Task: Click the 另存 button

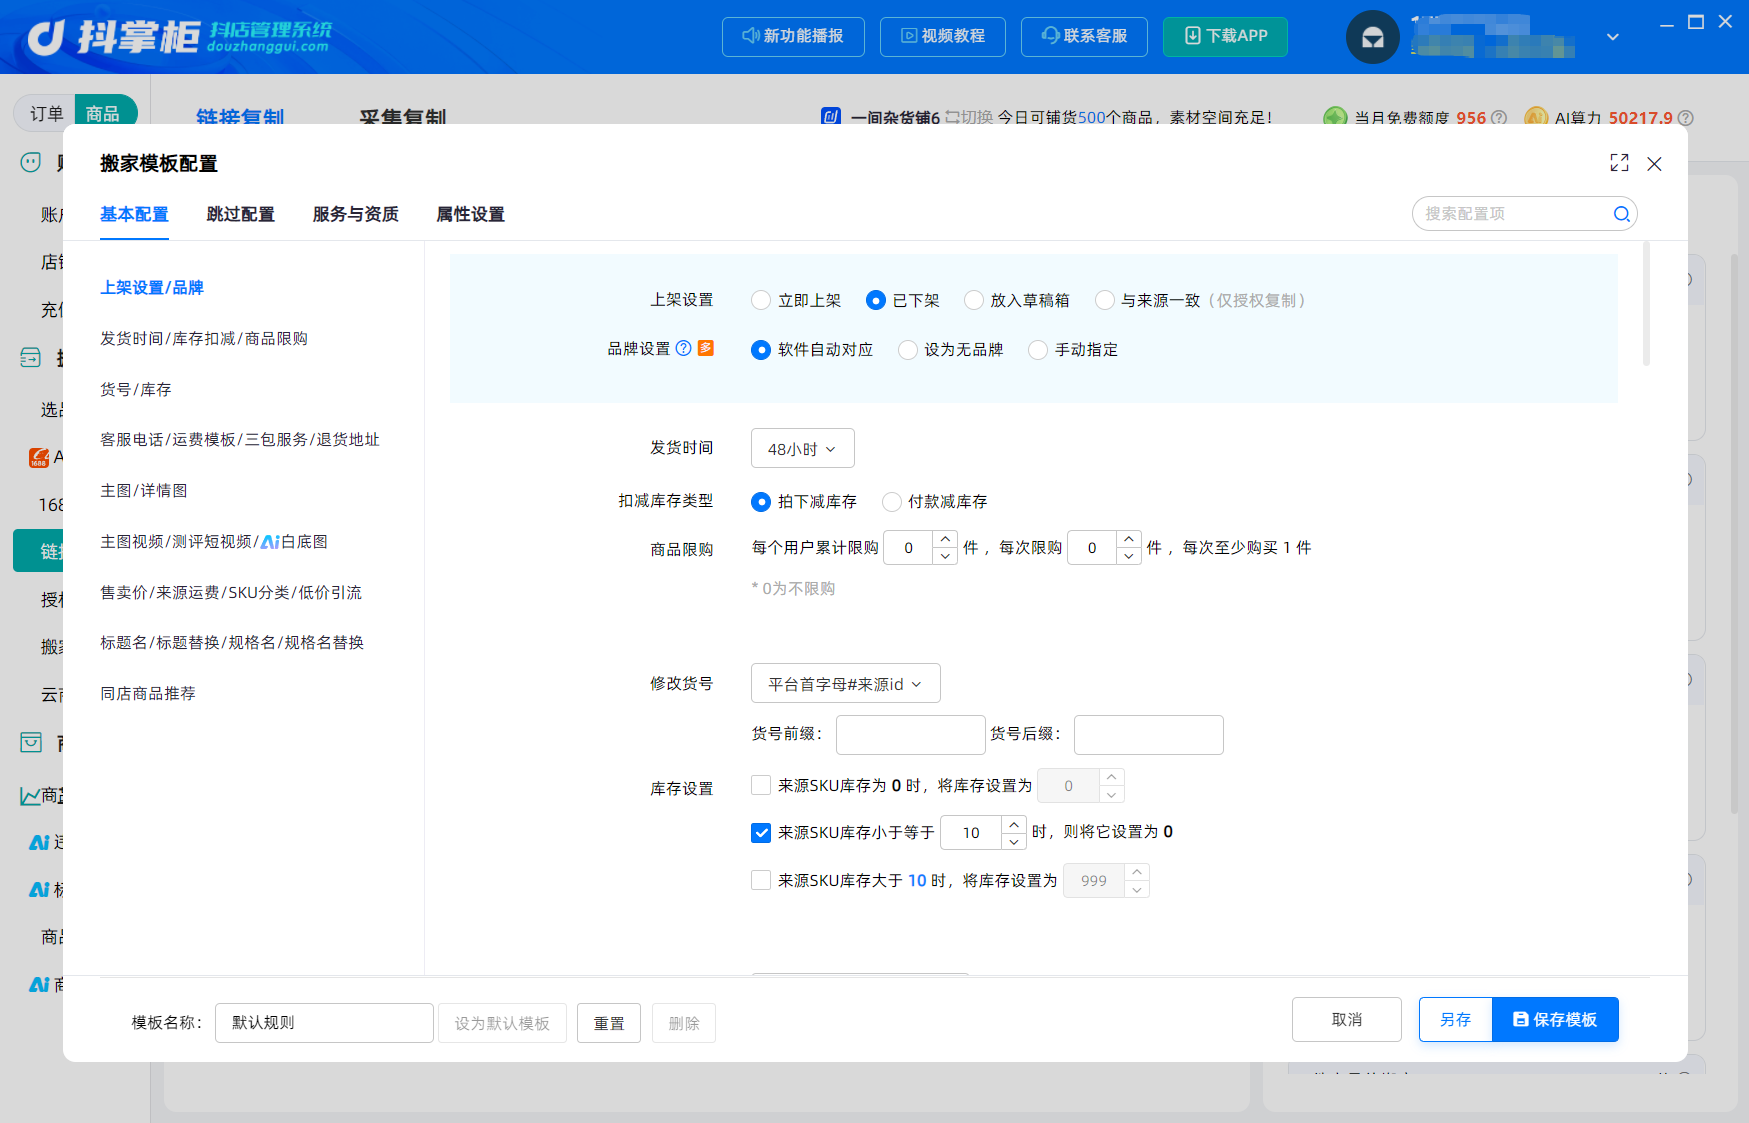Action: [1455, 1019]
